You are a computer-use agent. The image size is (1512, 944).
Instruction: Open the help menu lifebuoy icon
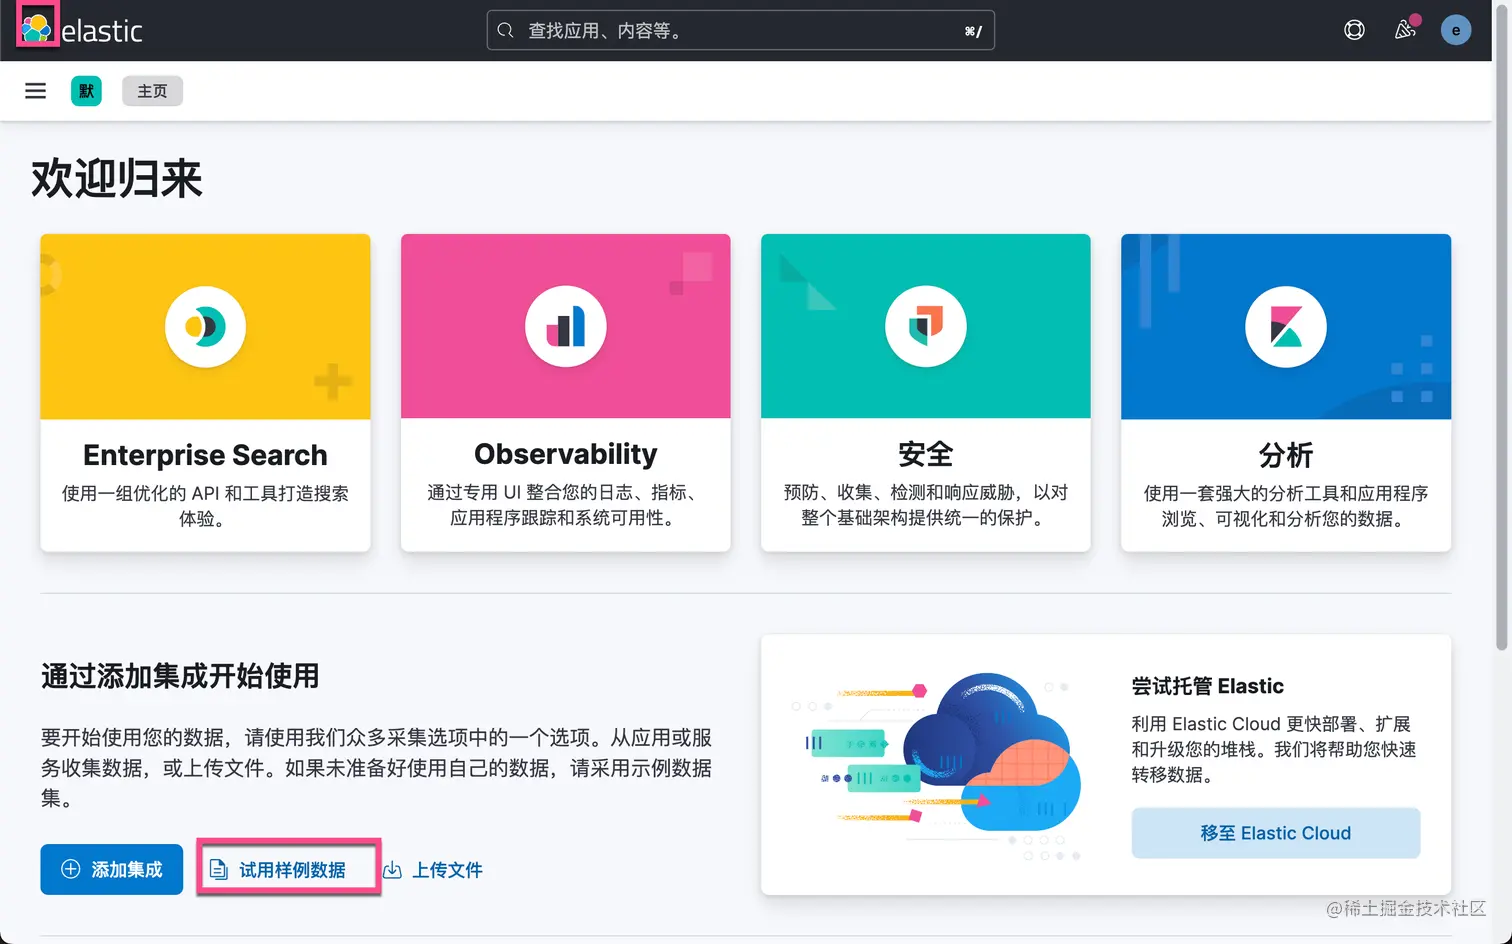1354,30
